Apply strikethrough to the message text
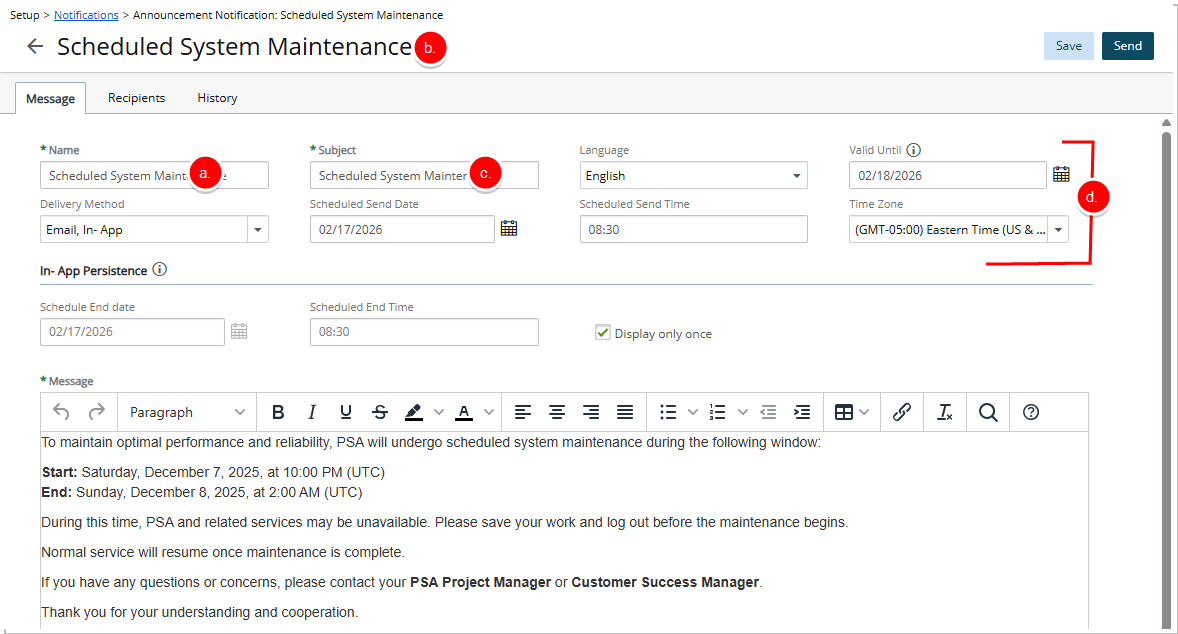Viewport: 1178px width, 634px height. click(x=379, y=411)
